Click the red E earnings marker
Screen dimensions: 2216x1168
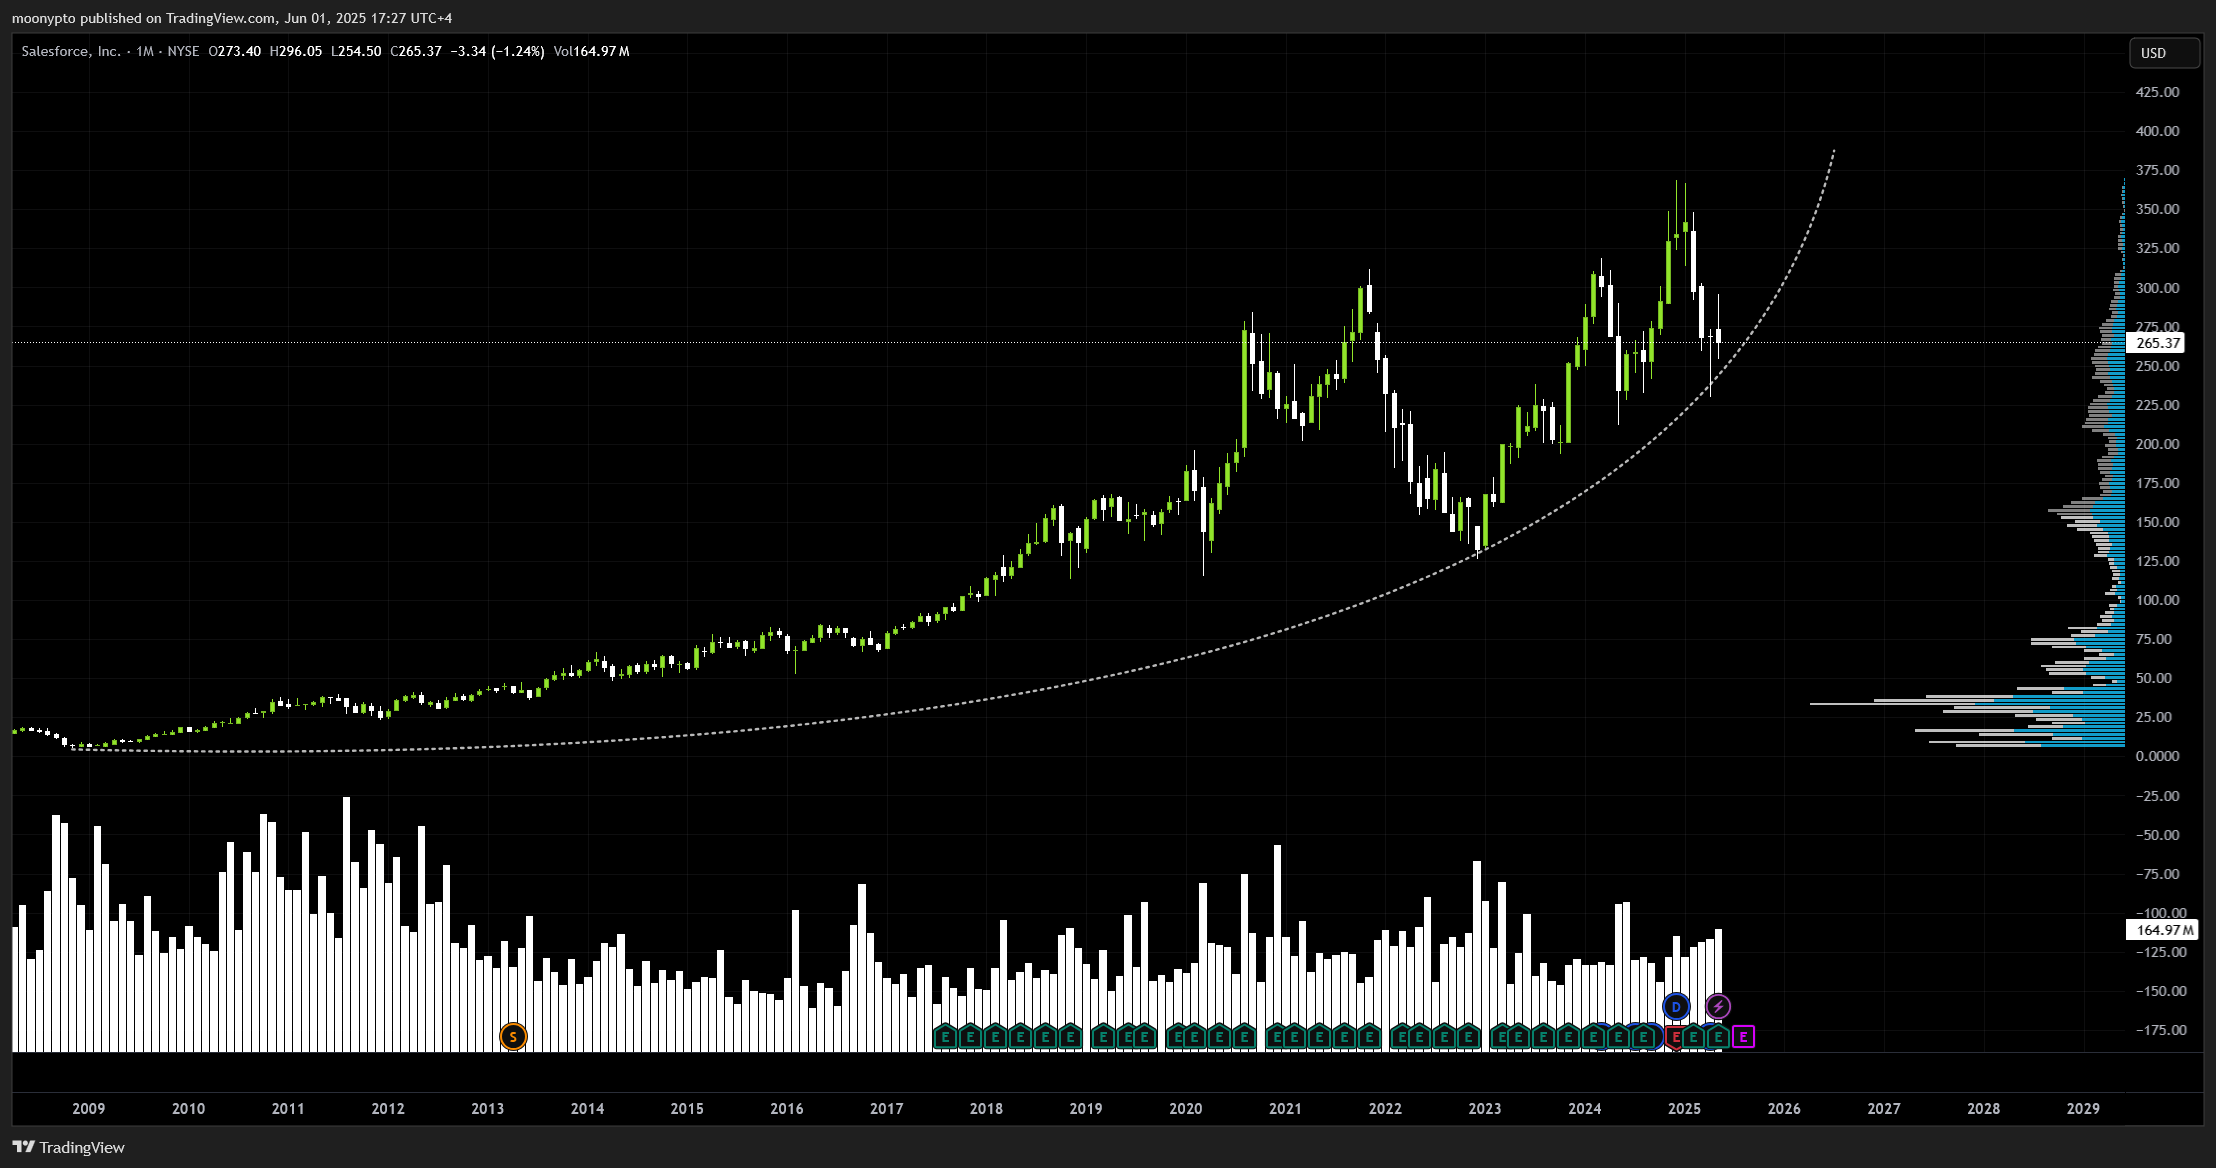click(x=1676, y=1038)
